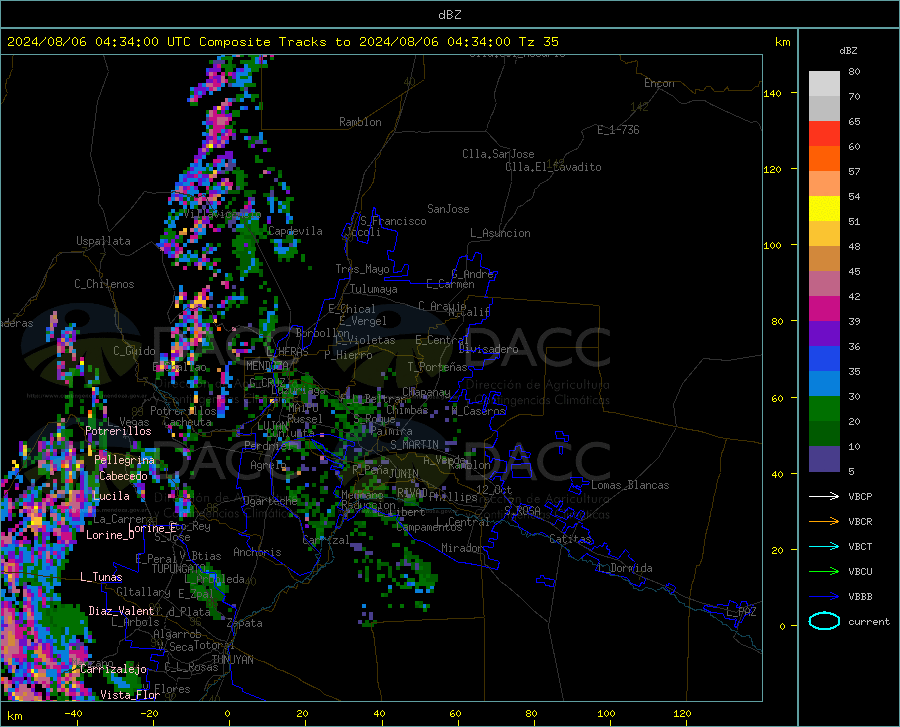Click the Zapata map label
This screenshot has width=900, height=727.
[x=245, y=623]
